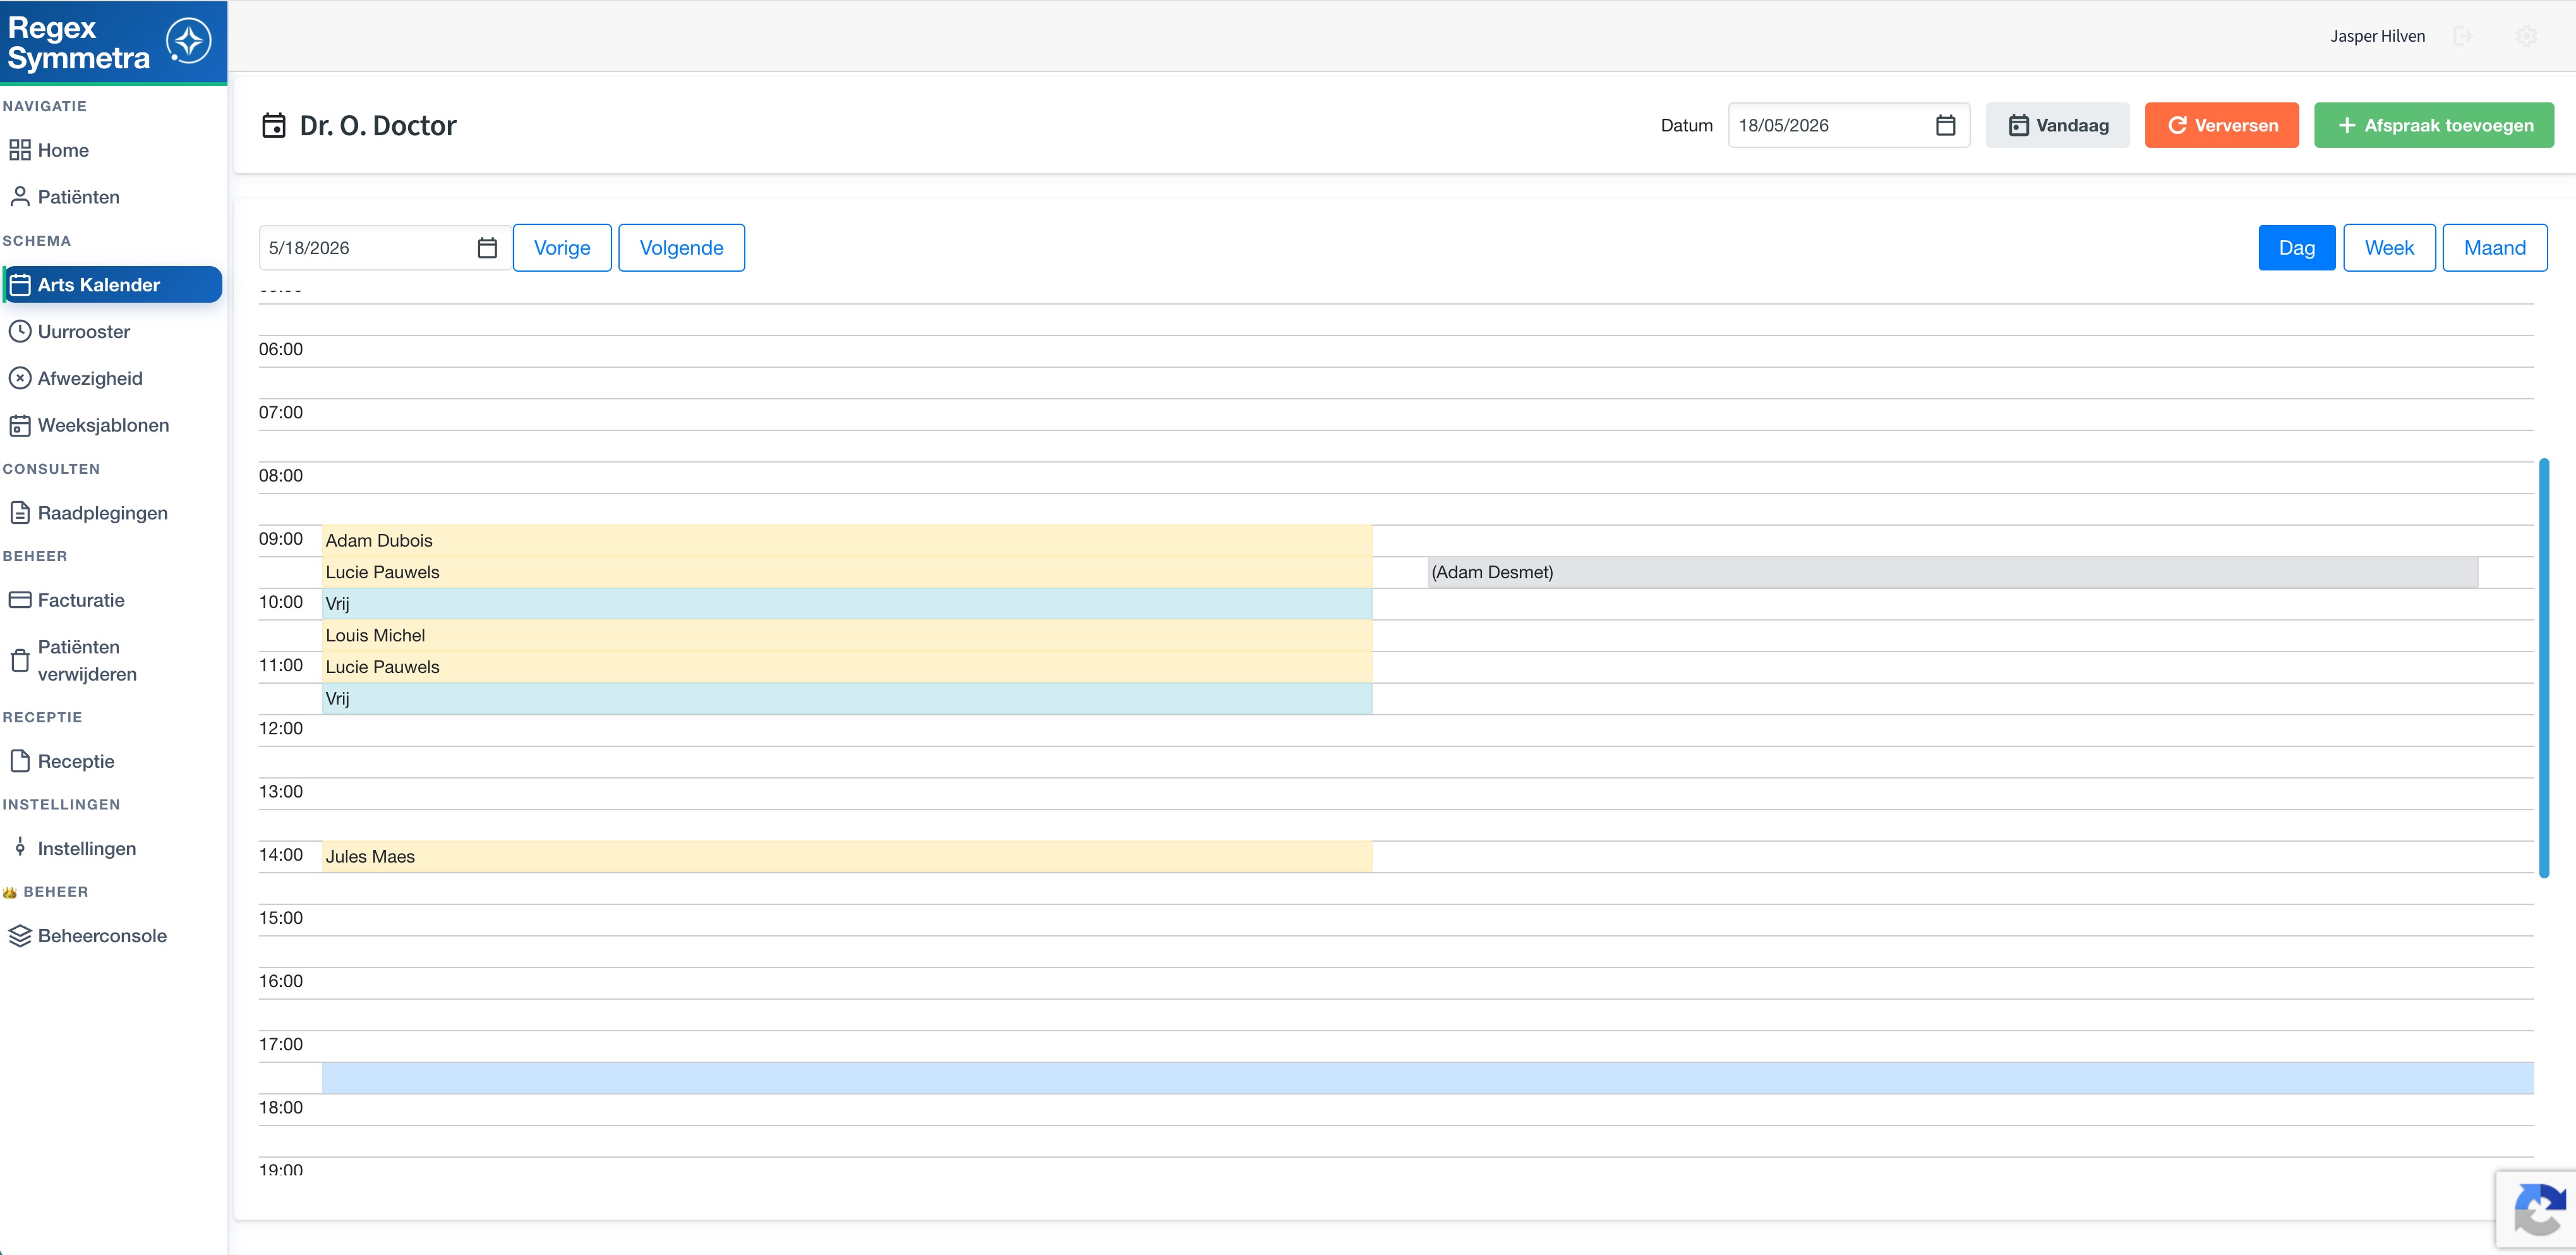Go to Vorige day
This screenshot has height=1255, width=2576.
click(x=562, y=248)
